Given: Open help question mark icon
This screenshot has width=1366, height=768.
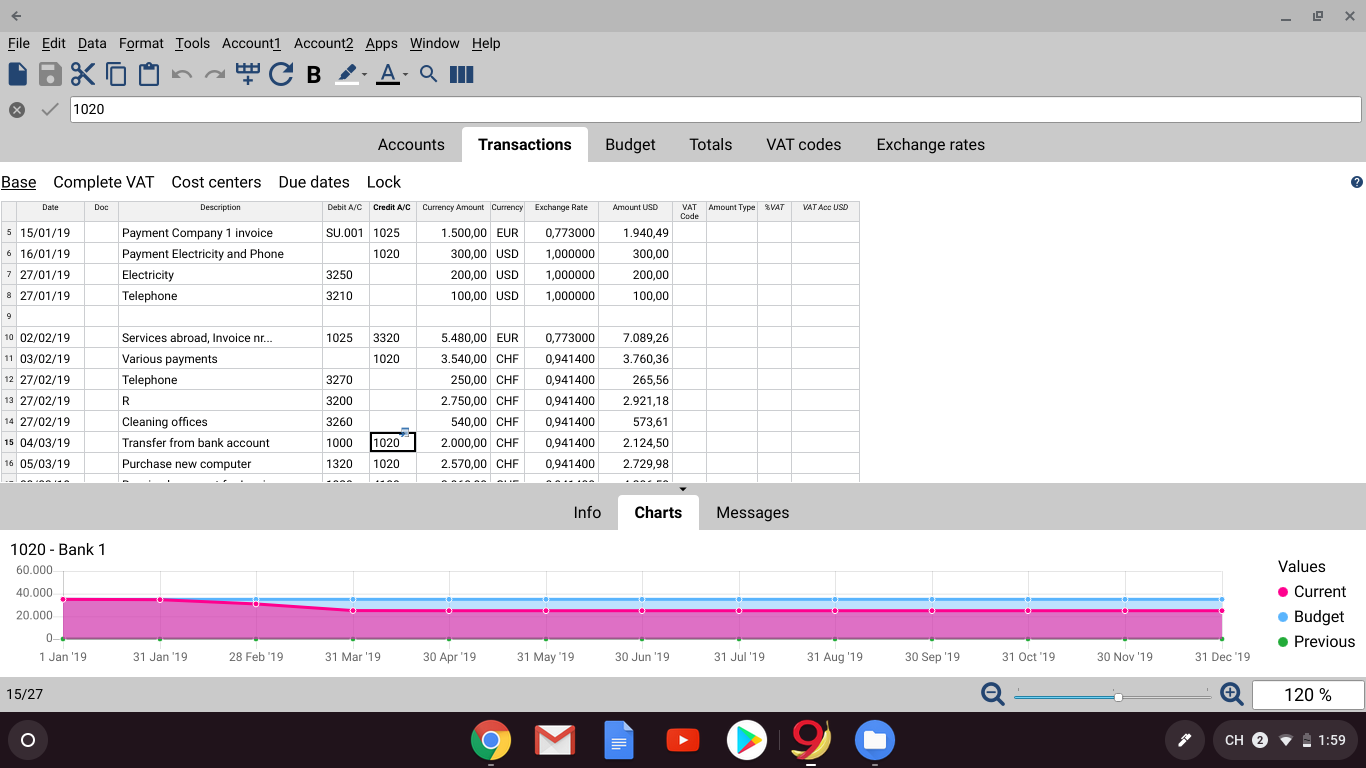Looking at the screenshot, I should pos(1357,182).
